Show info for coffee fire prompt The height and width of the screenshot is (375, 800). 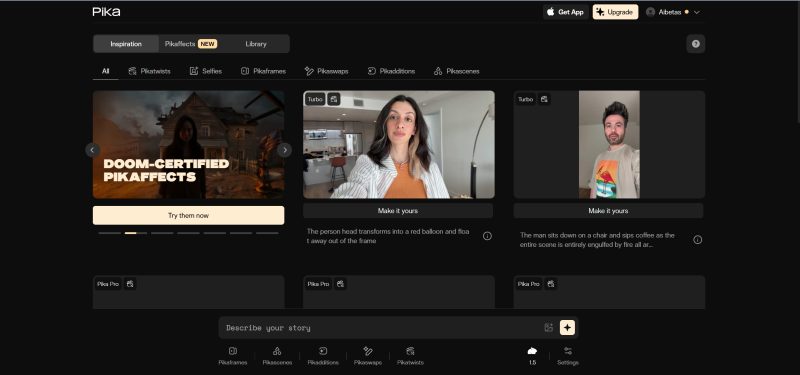[x=697, y=240]
